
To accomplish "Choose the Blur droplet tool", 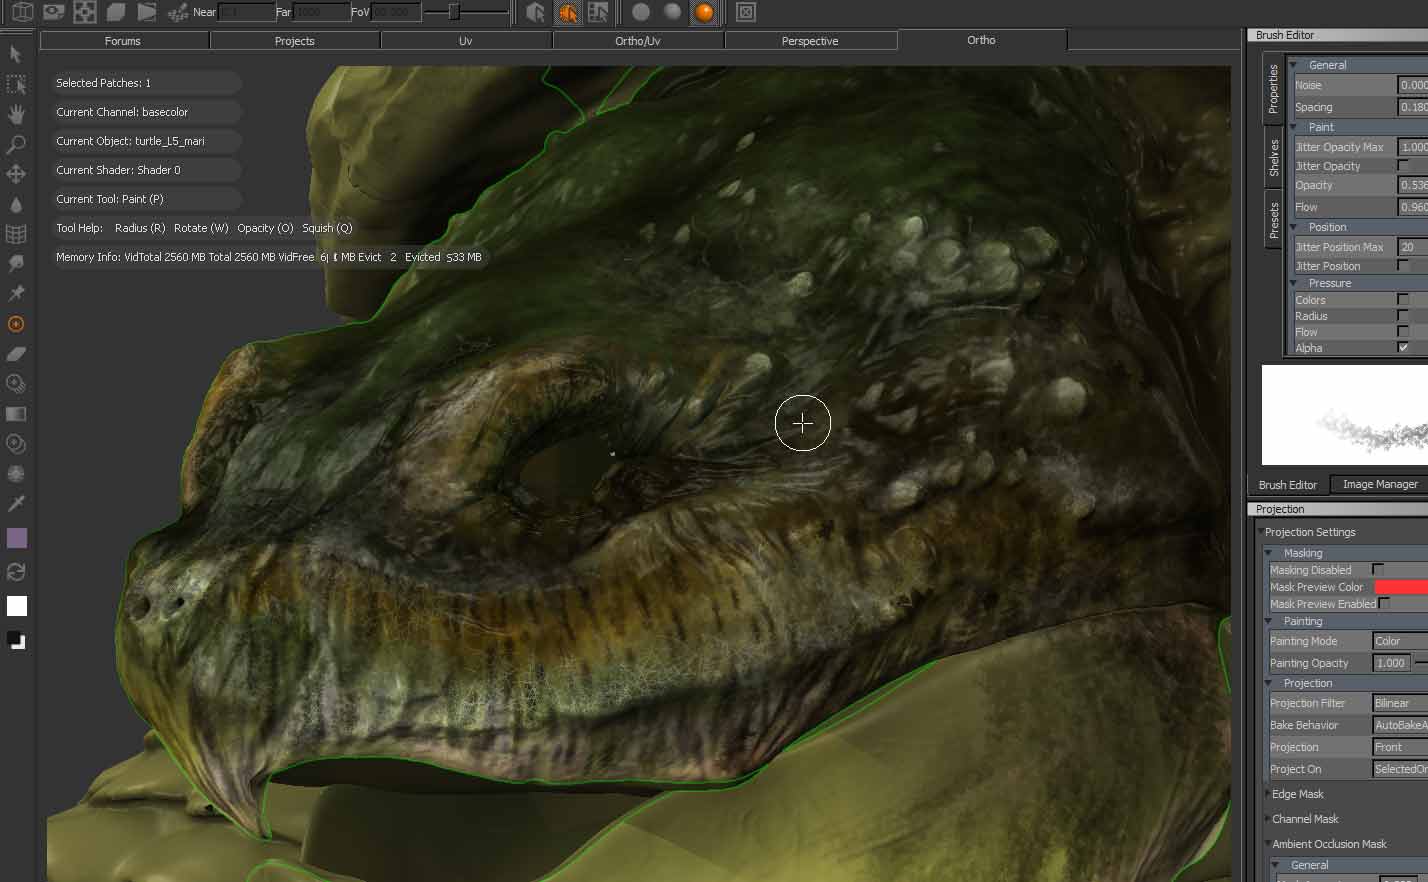I will click(x=16, y=204).
